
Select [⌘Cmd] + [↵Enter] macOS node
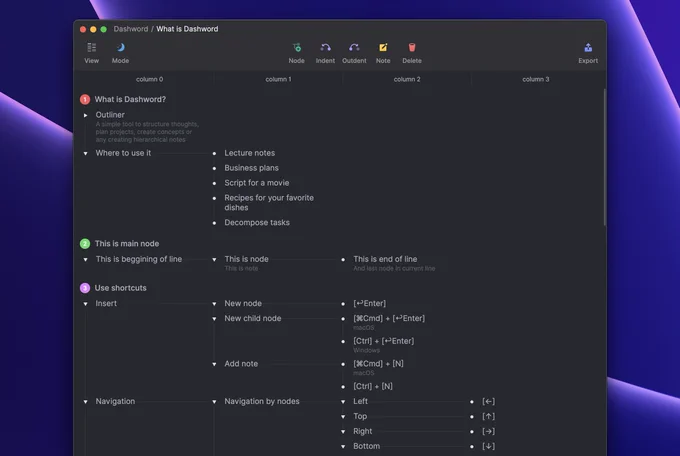(389, 318)
